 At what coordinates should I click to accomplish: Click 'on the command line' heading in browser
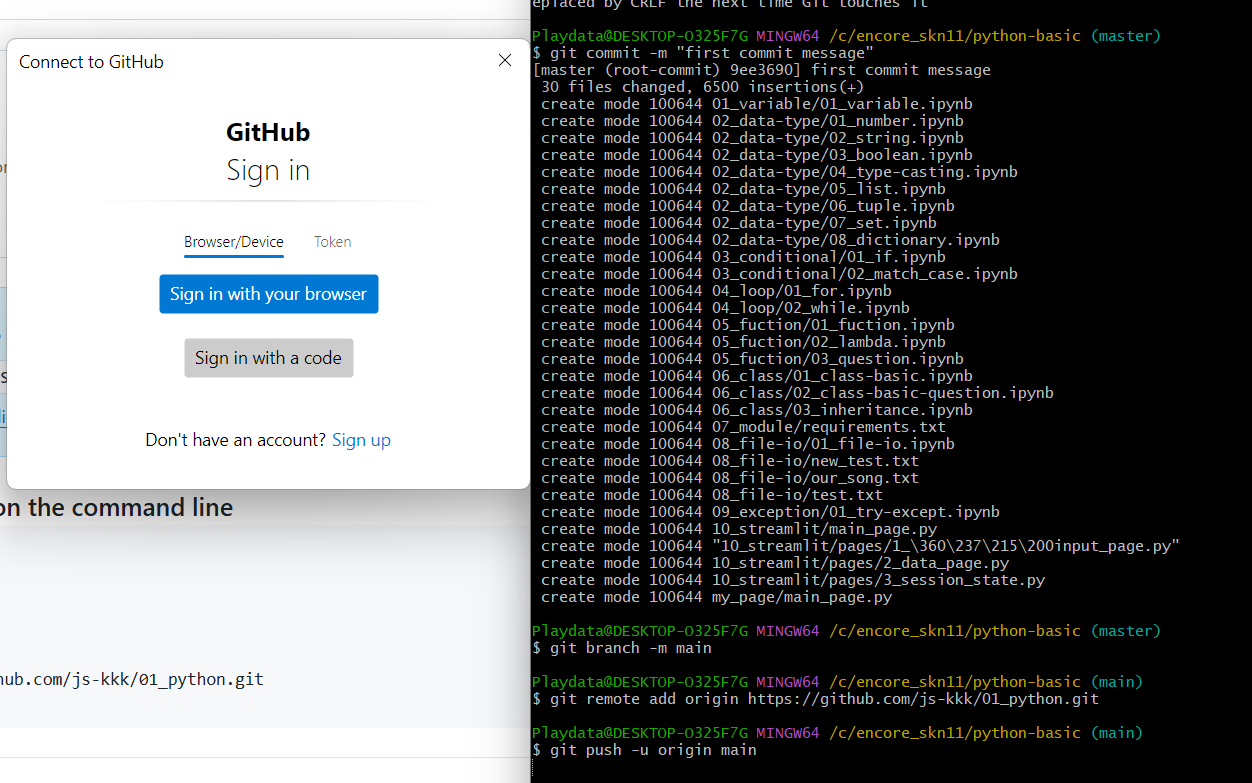click(117, 508)
